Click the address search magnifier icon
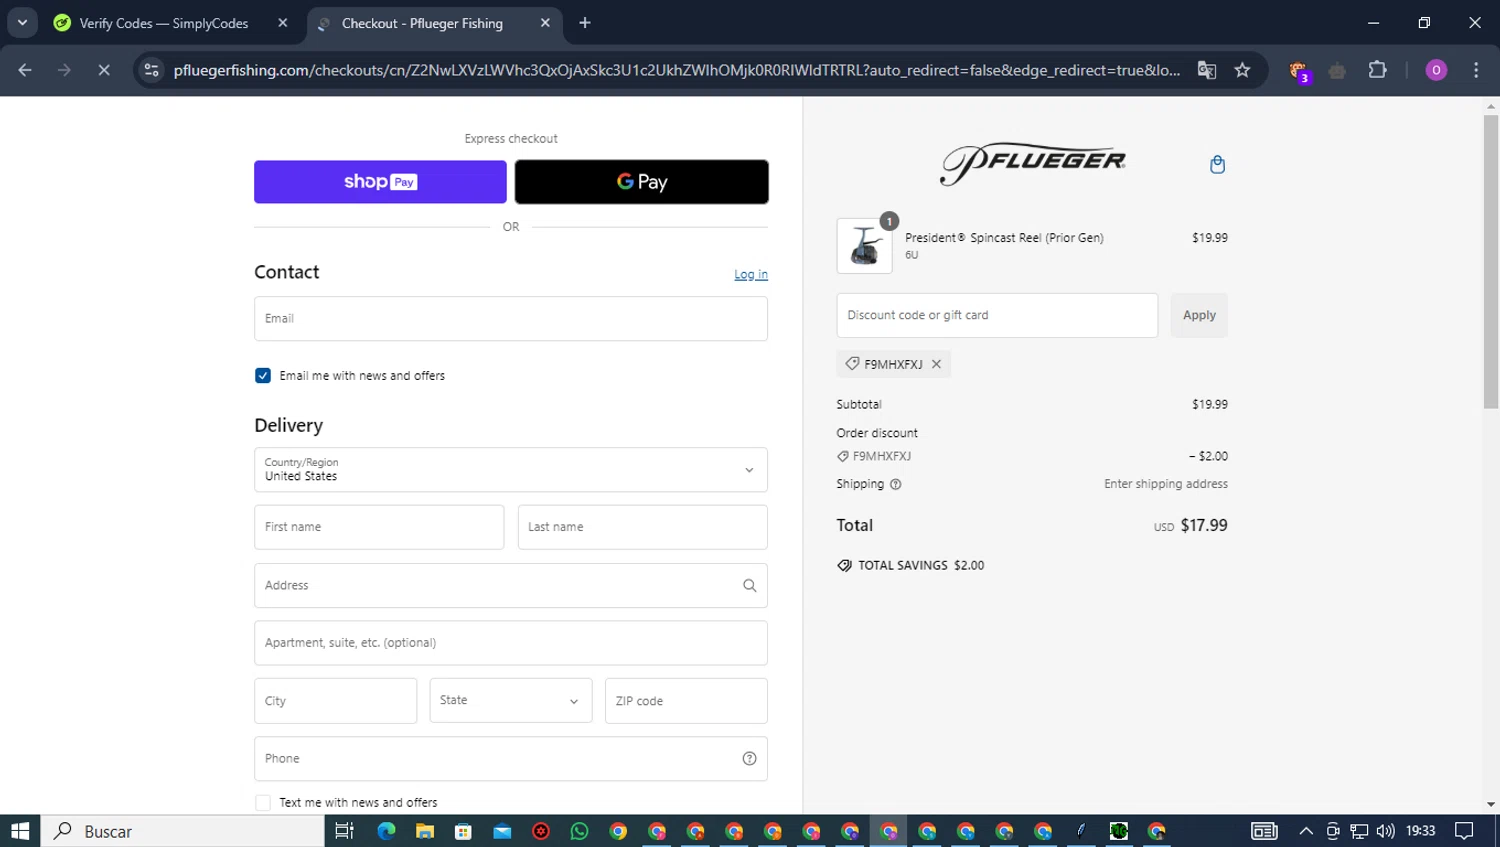1500x847 pixels. [749, 586]
